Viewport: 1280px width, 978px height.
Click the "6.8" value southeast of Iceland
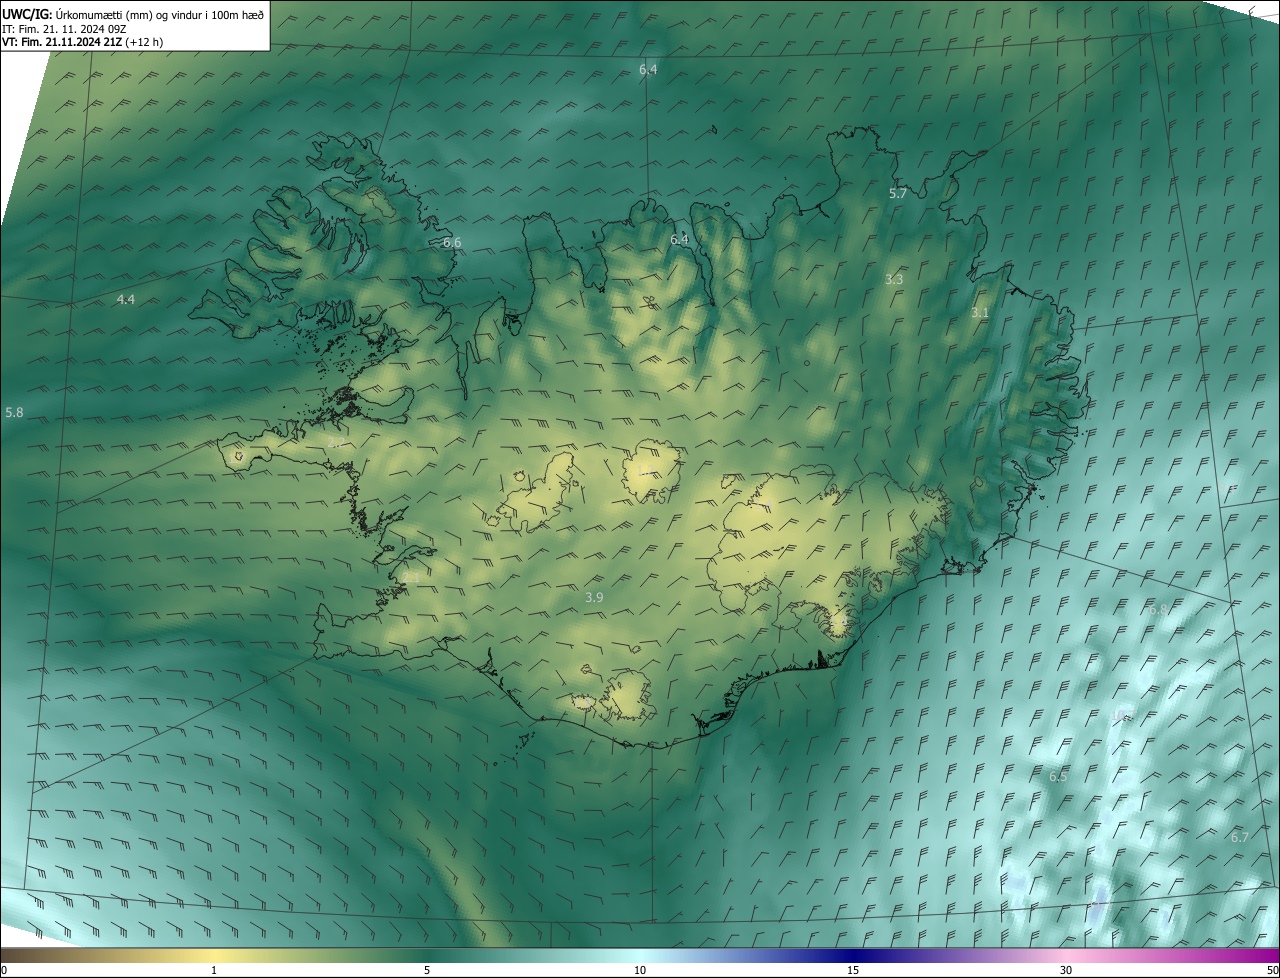(x=1158, y=609)
